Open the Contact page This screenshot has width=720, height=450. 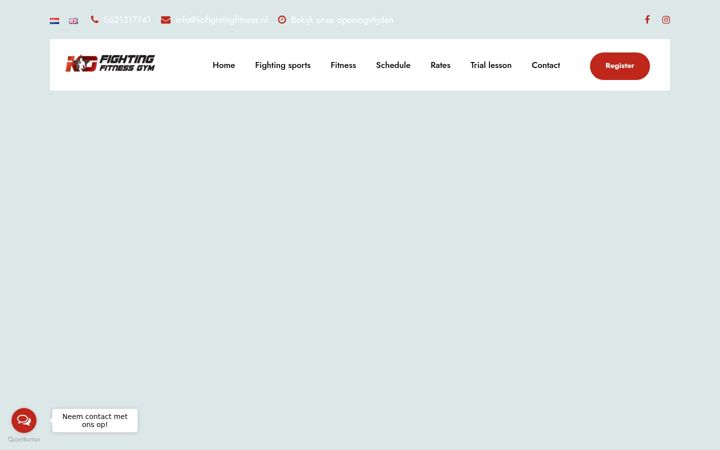tap(546, 65)
